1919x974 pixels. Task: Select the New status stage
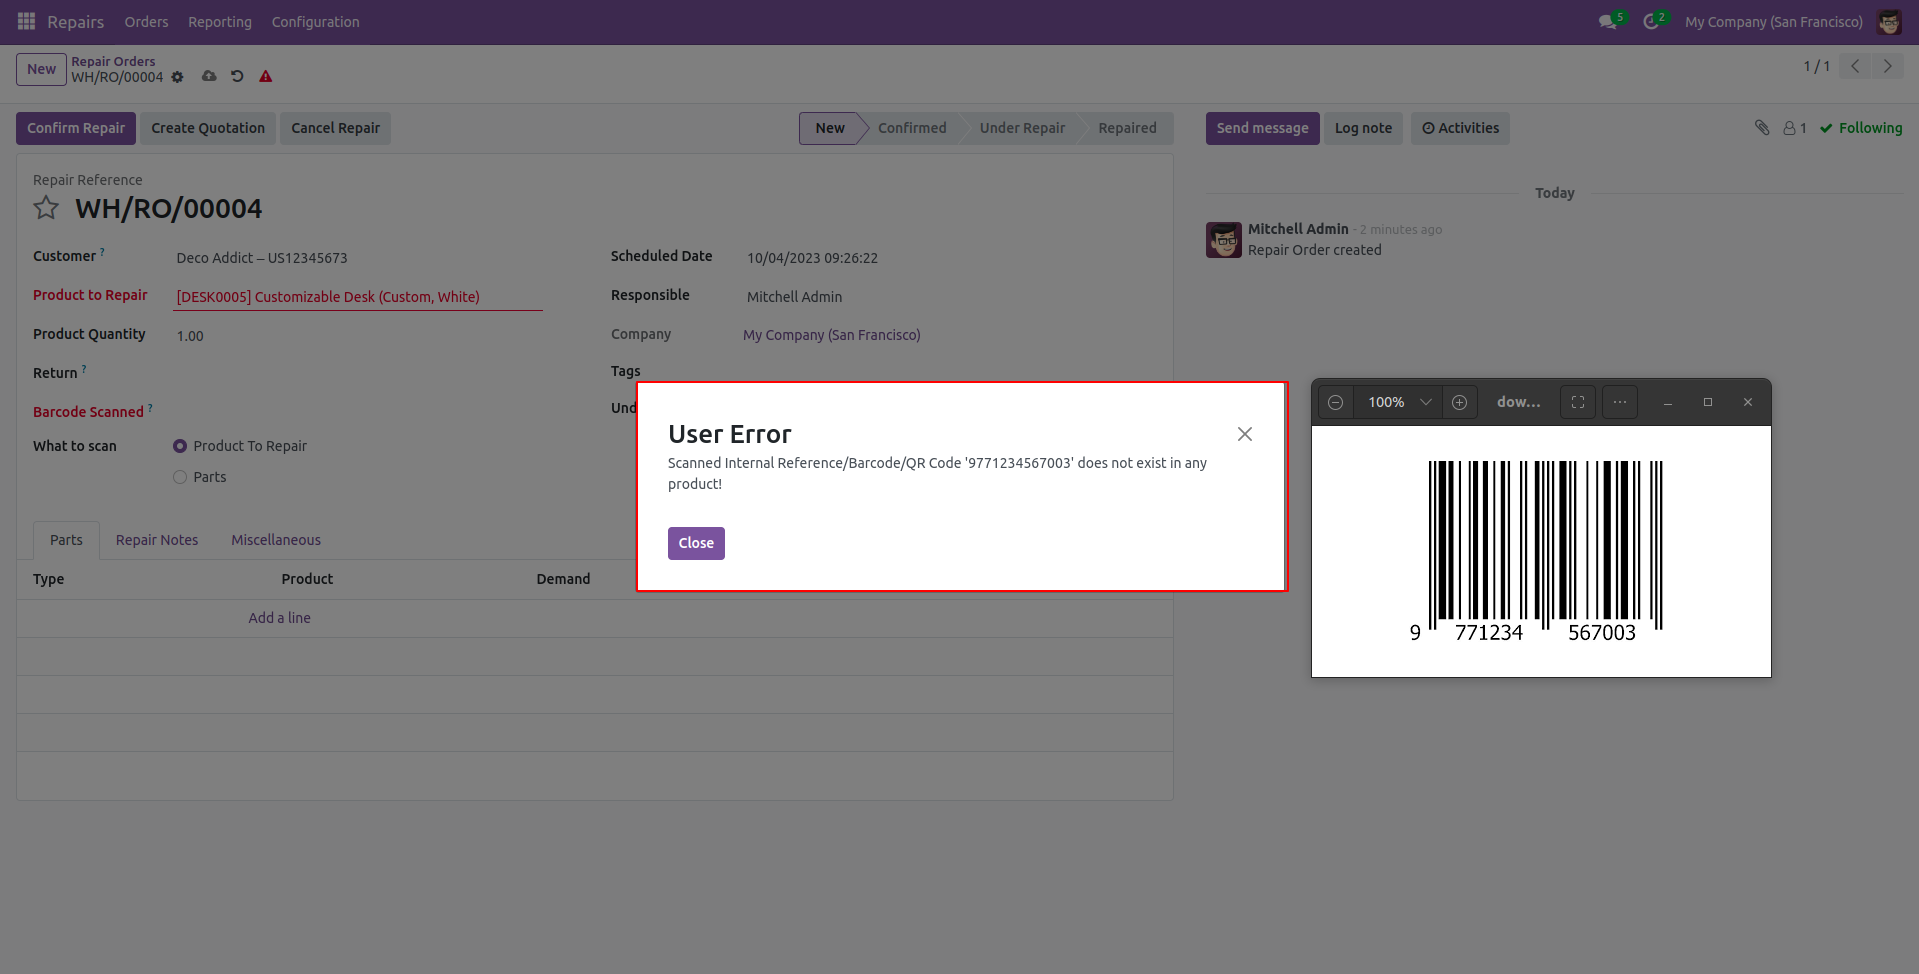coord(830,128)
